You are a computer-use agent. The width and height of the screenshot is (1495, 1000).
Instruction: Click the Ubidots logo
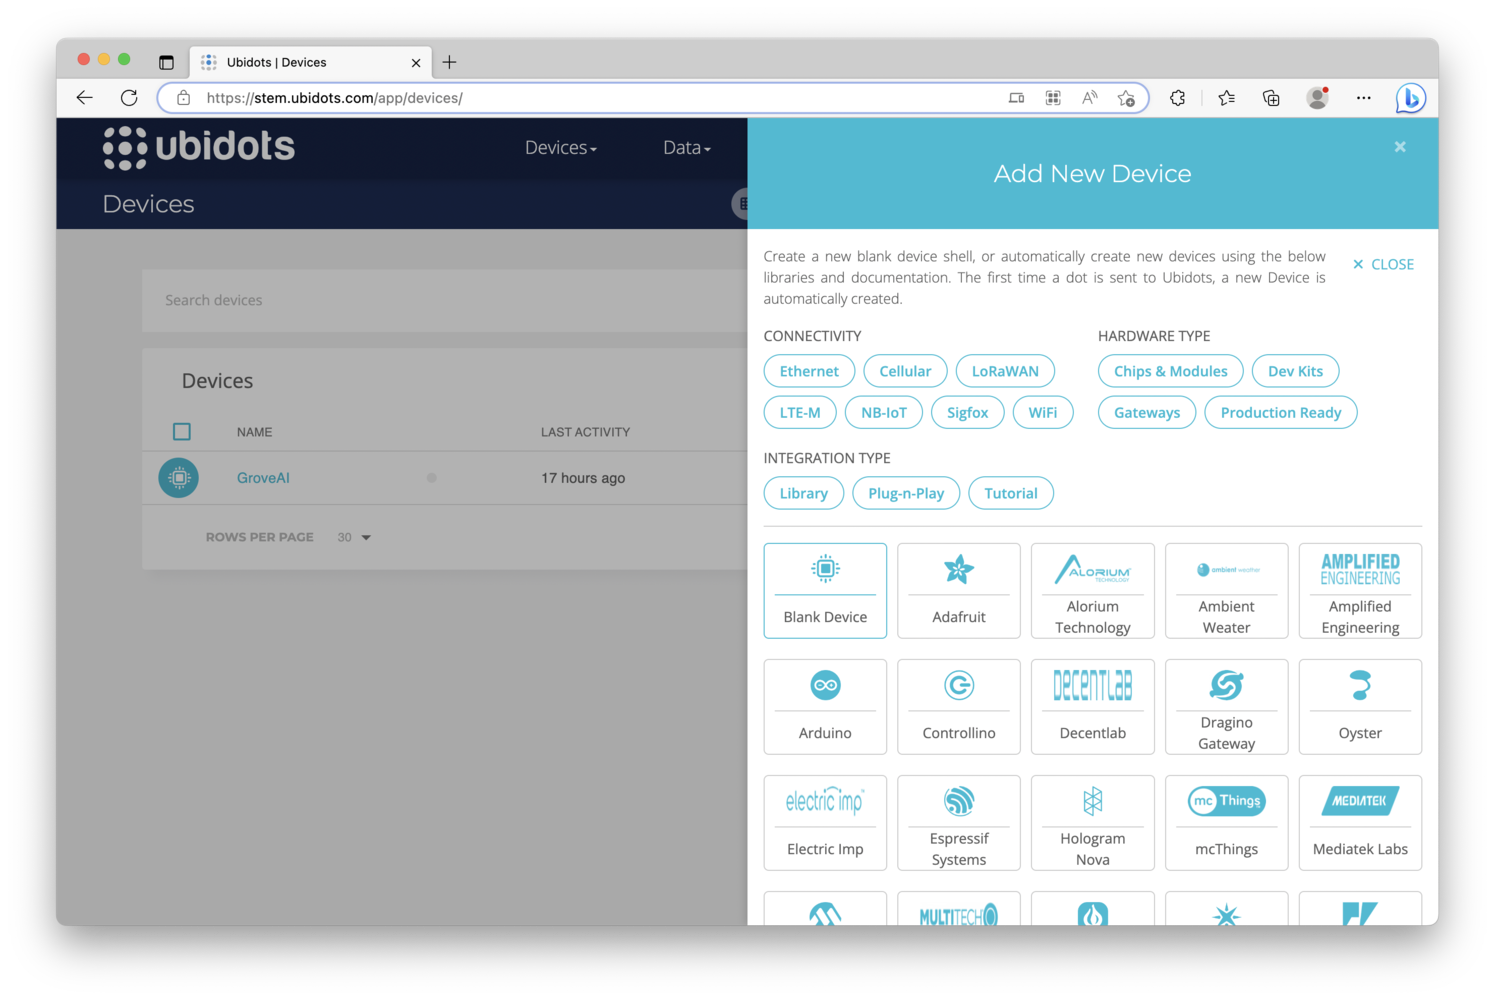pyautogui.click(x=199, y=148)
